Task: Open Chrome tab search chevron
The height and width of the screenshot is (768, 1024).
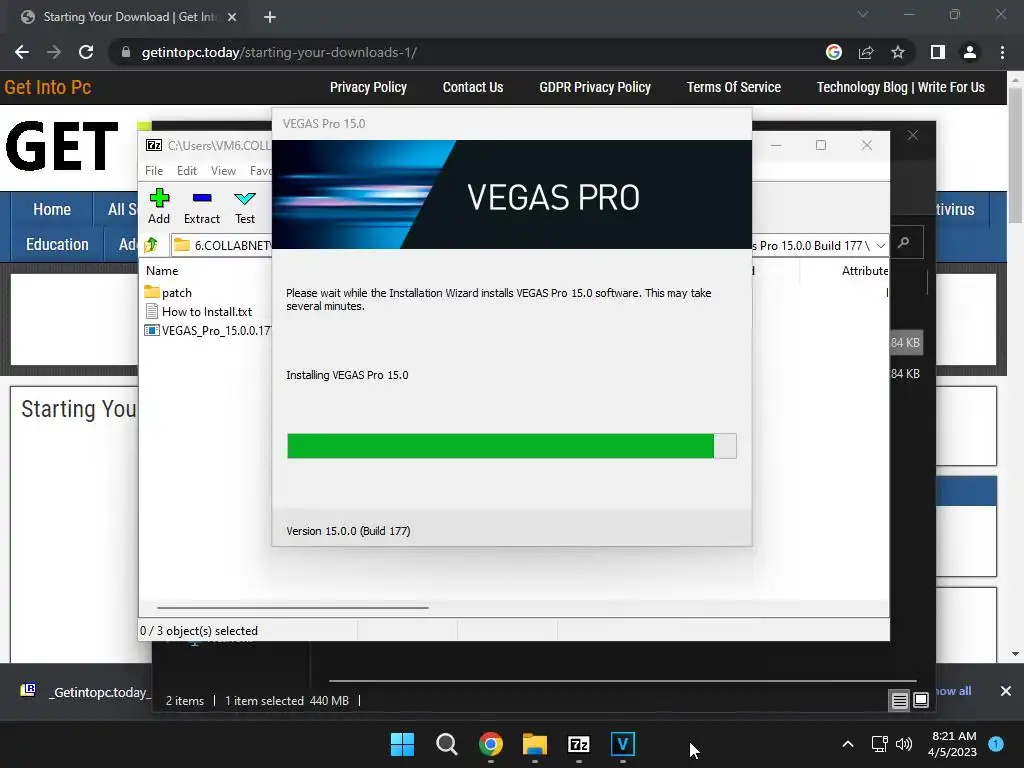Action: coord(863,14)
